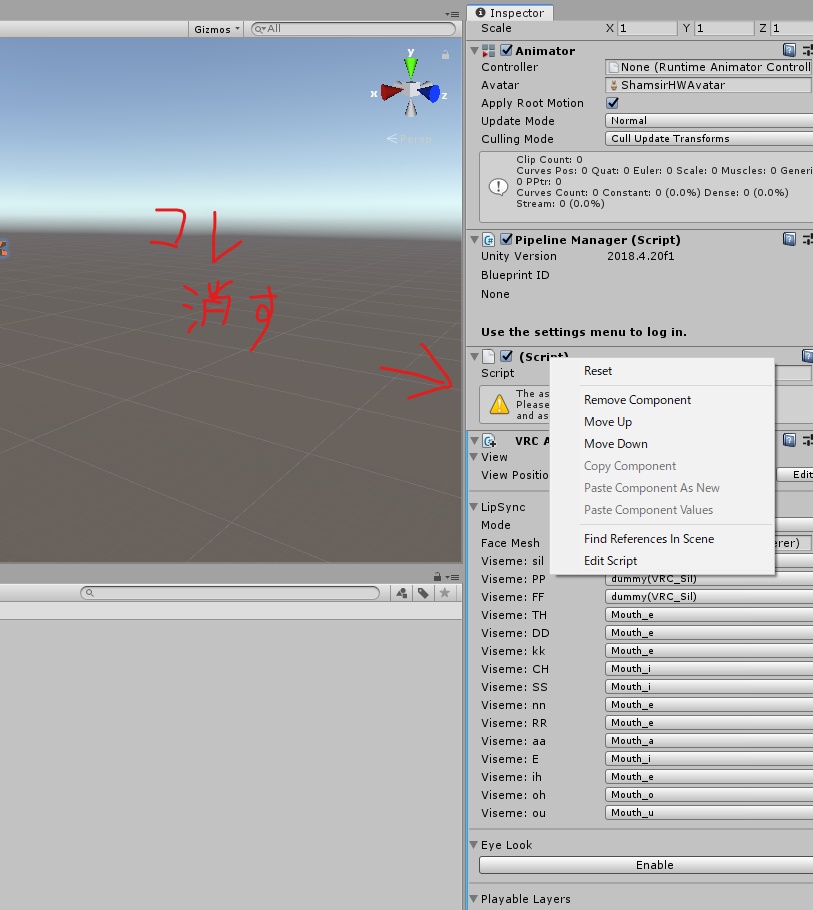Open the Viseme kk blendshape dropdown

click(709, 651)
